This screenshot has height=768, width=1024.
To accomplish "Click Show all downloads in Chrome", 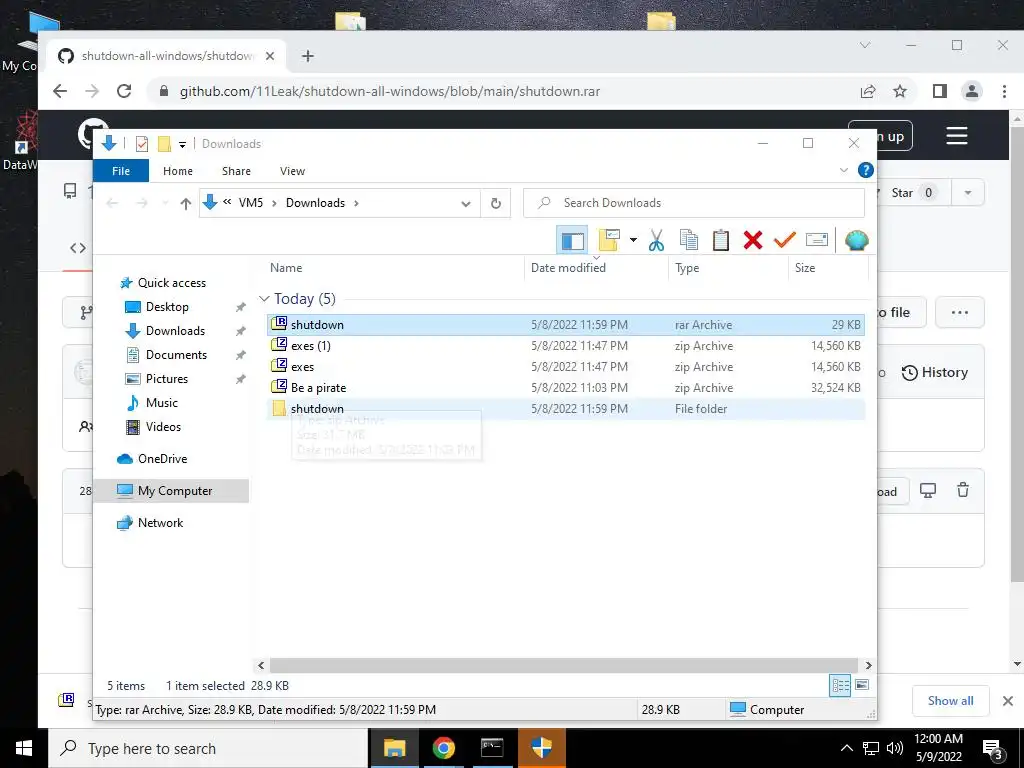I will 950,701.
